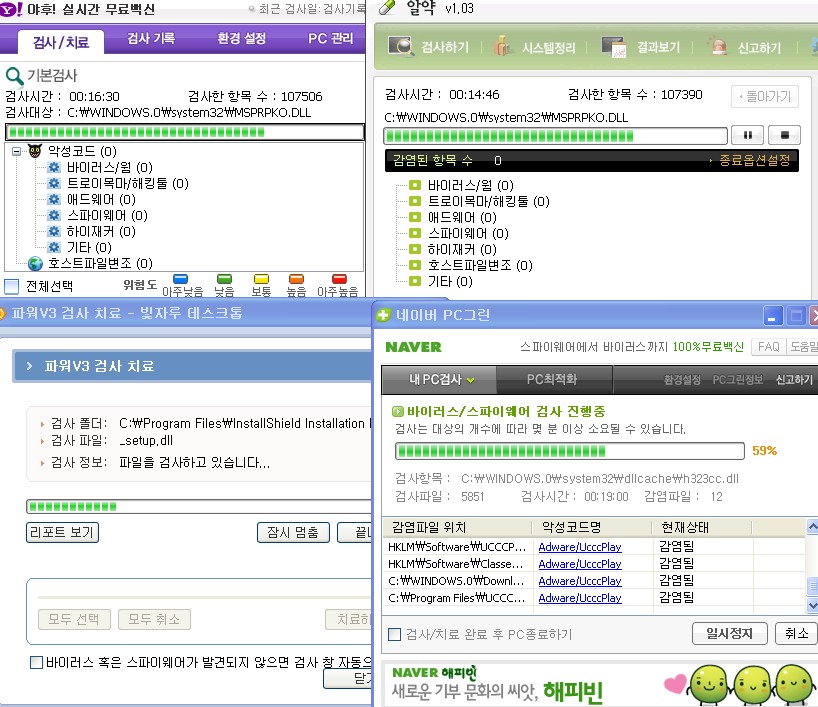The image size is (818, 707).
Task: Click the gear icon next to Yahoo 애드웨어
Action: pos(54,199)
